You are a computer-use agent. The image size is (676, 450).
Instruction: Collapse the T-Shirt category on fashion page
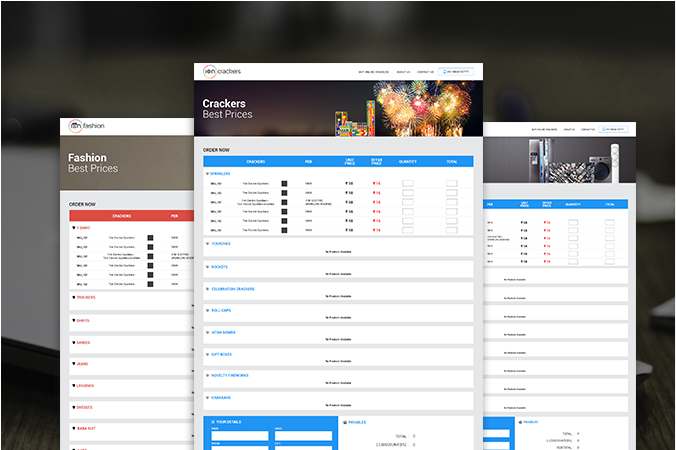click(81, 228)
